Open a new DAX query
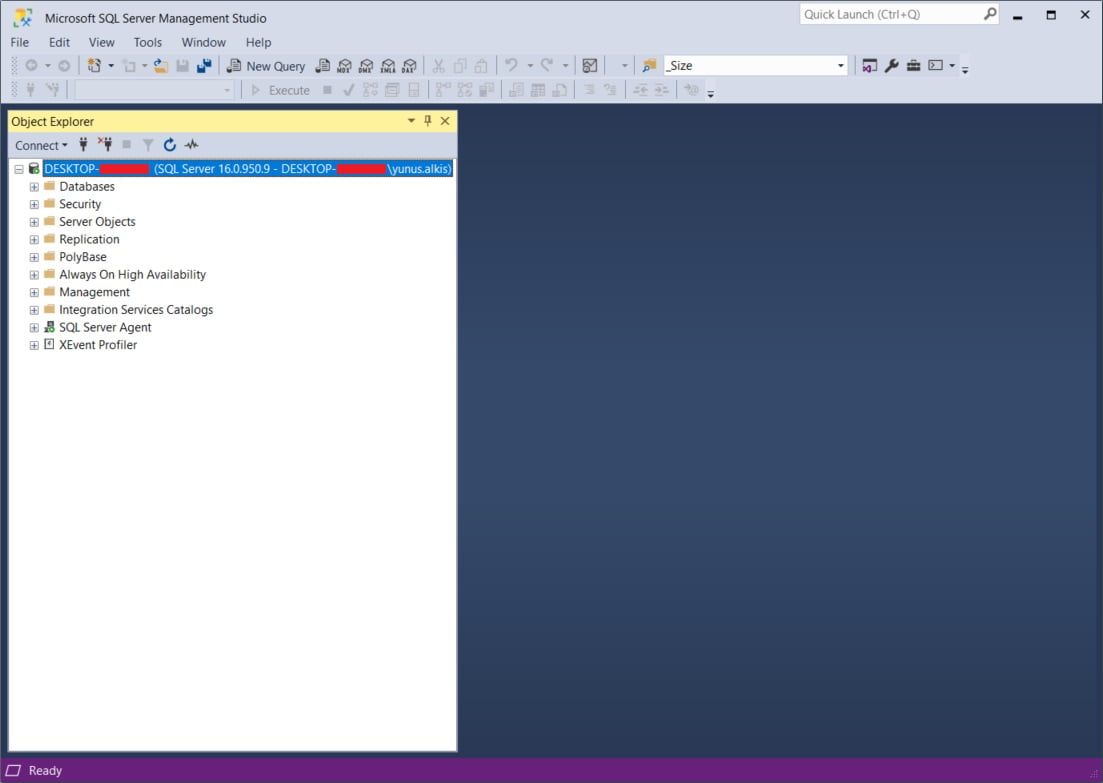Viewport: 1103px width, 783px height. tap(410, 65)
